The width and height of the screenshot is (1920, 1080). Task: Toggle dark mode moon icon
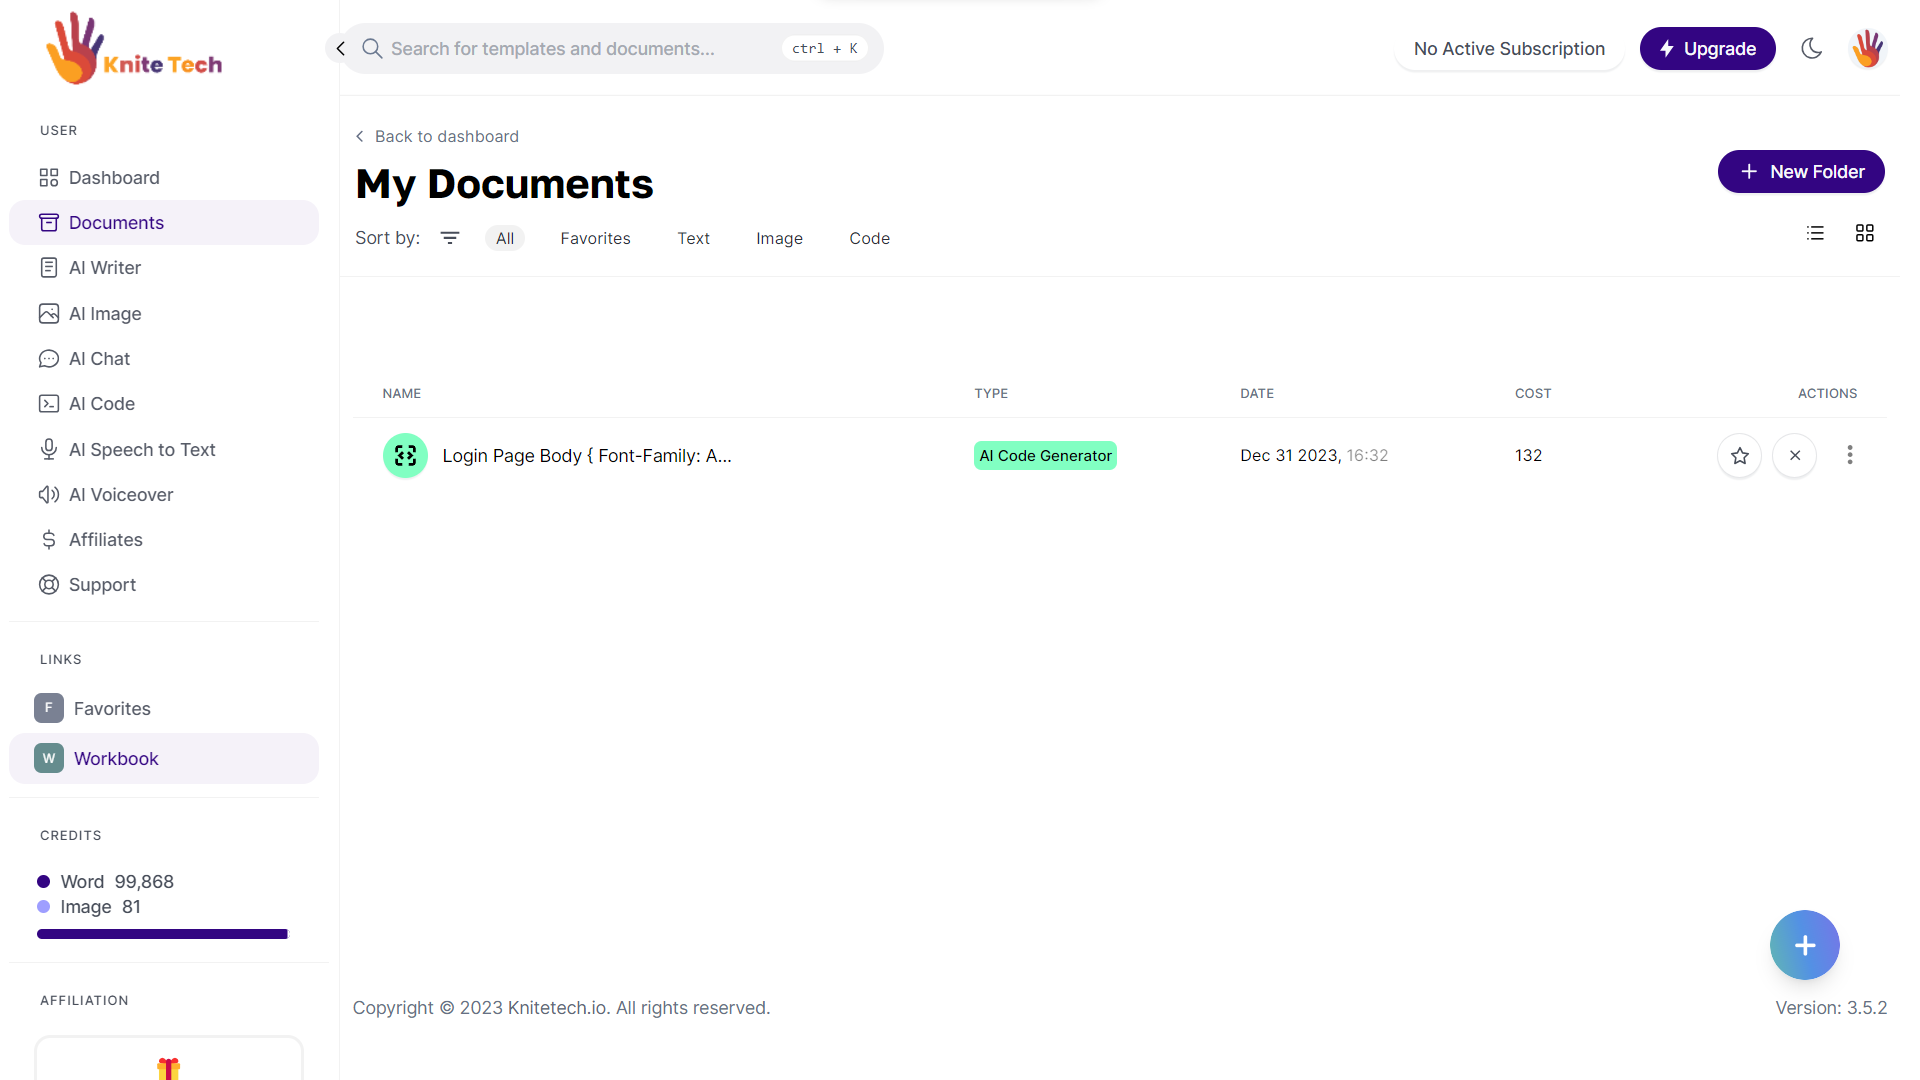tap(1811, 48)
